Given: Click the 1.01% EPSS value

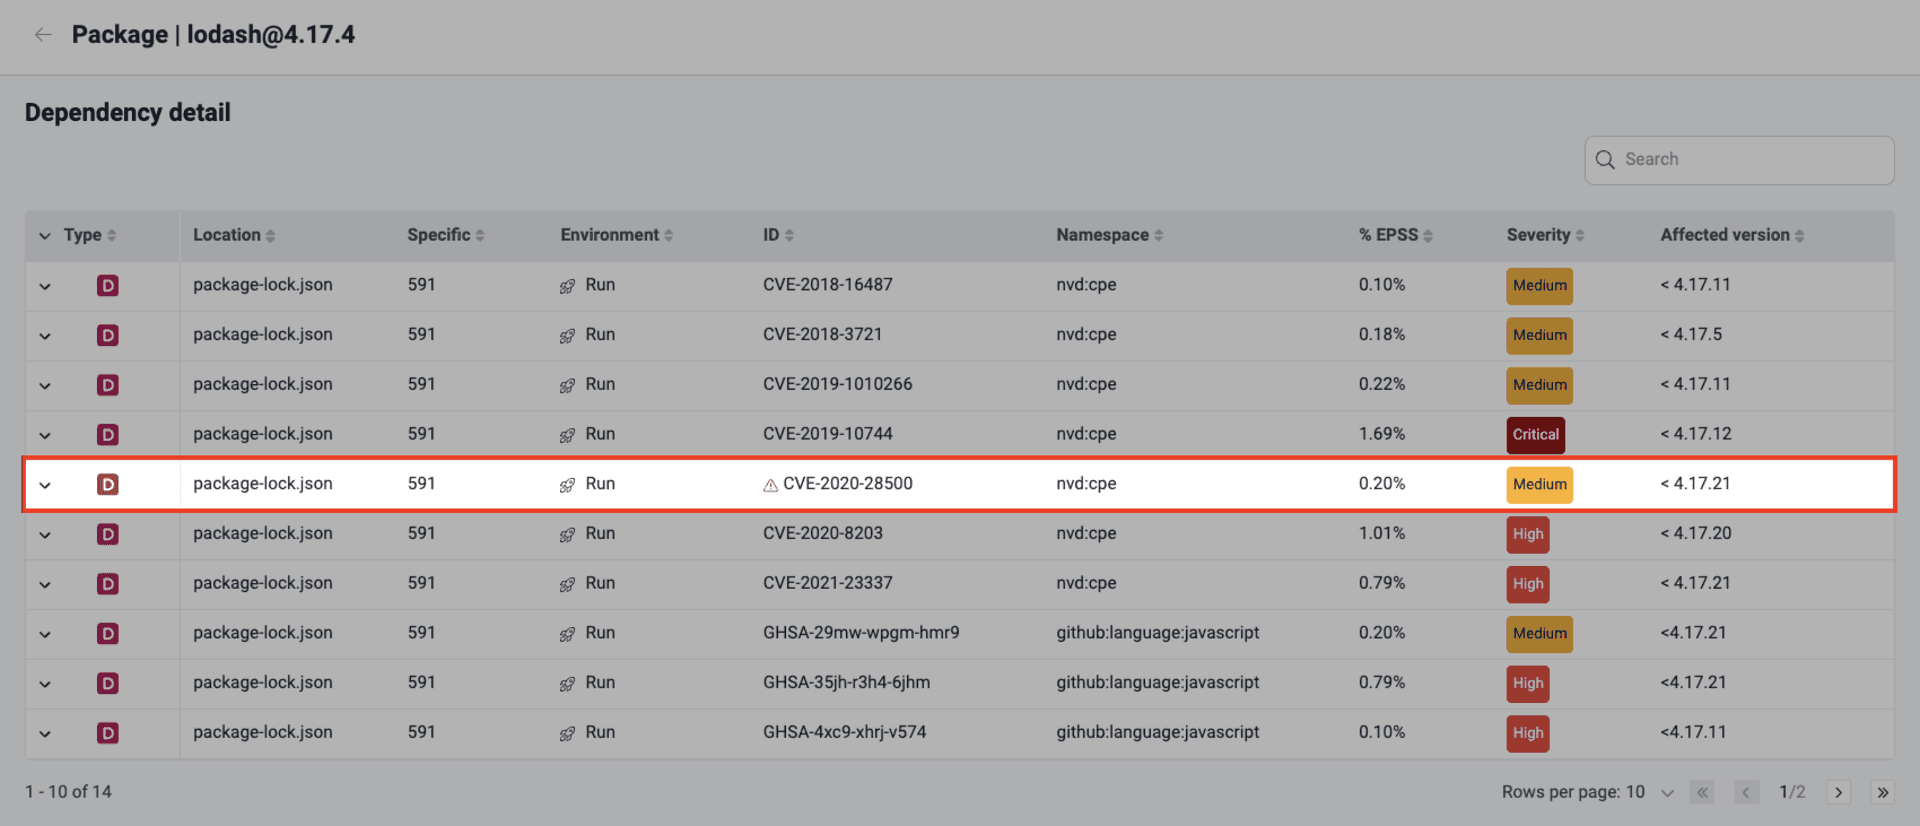Looking at the screenshot, I should [1381, 533].
